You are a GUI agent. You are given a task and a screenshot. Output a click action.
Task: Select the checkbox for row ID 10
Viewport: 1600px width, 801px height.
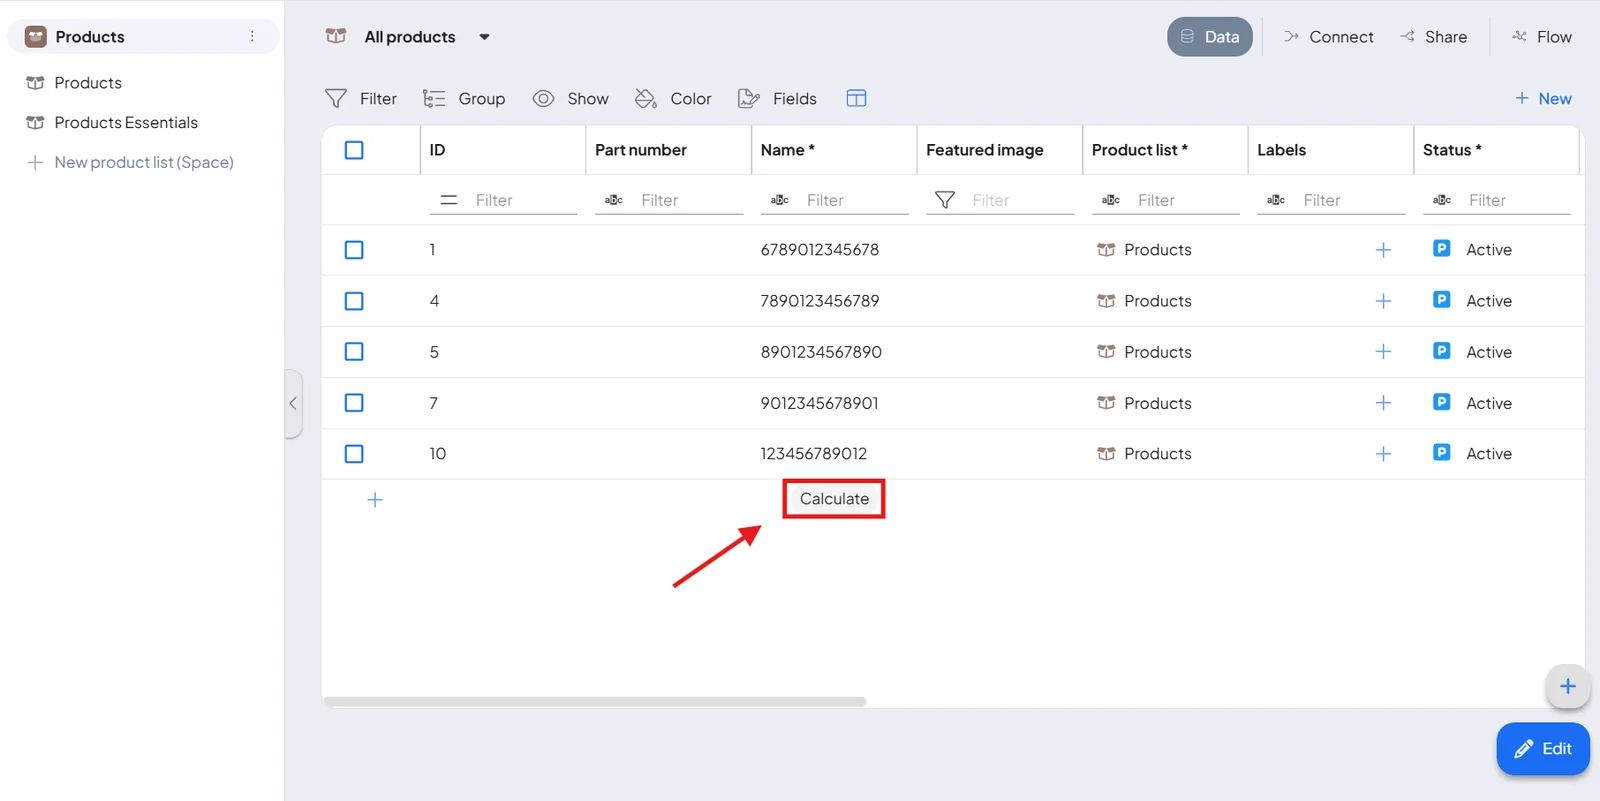(x=354, y=454)
